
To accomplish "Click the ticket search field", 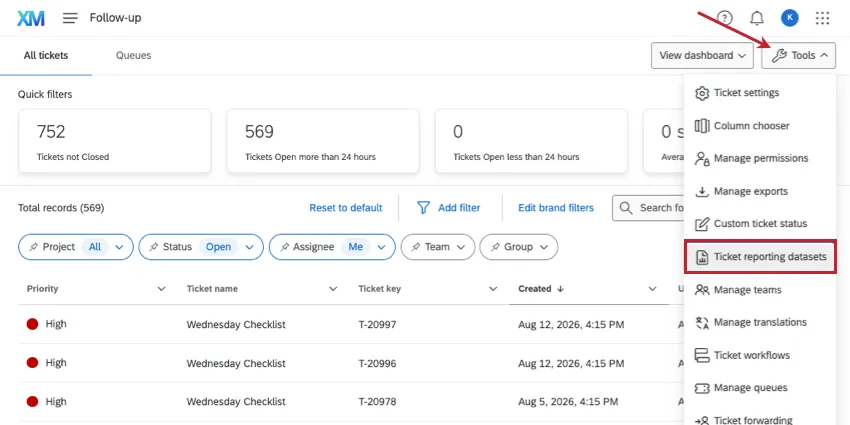I will [648, 208].
